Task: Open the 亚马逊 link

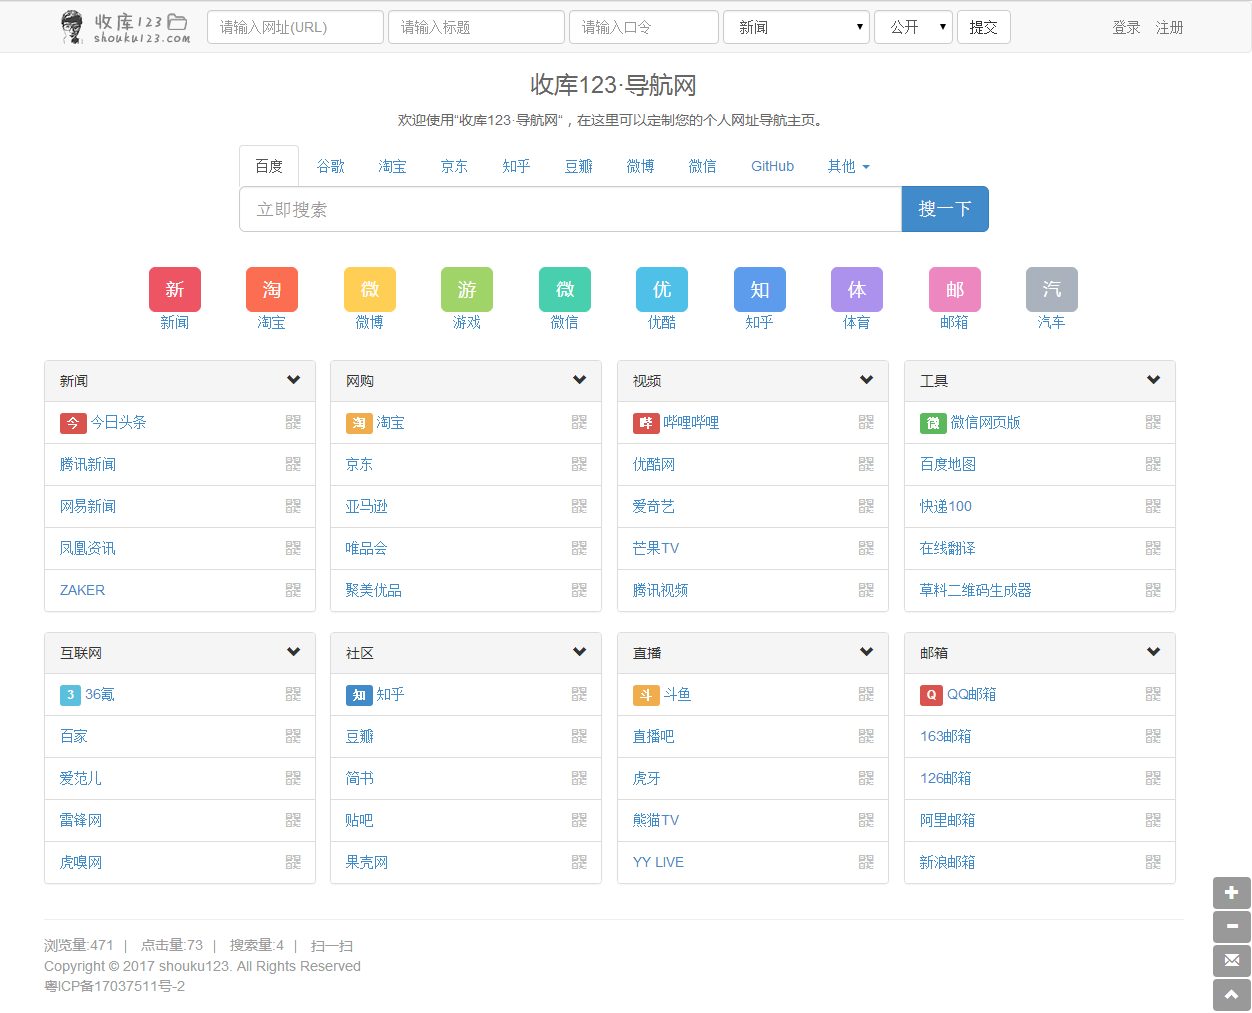Action: click(366, 506)
